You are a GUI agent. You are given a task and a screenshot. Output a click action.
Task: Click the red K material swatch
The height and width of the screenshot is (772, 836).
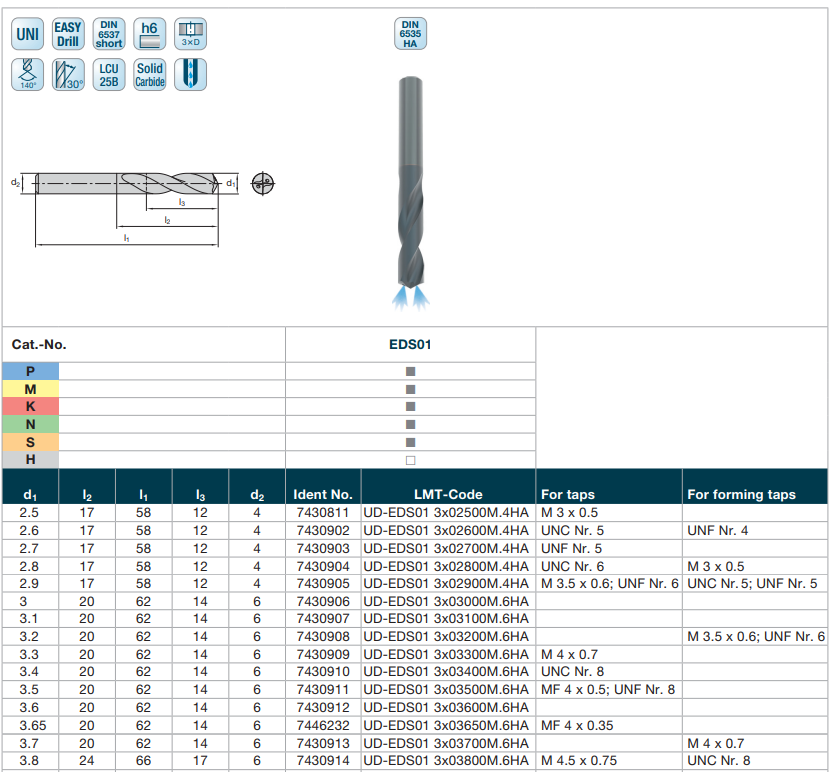click(x=30, y=407)
